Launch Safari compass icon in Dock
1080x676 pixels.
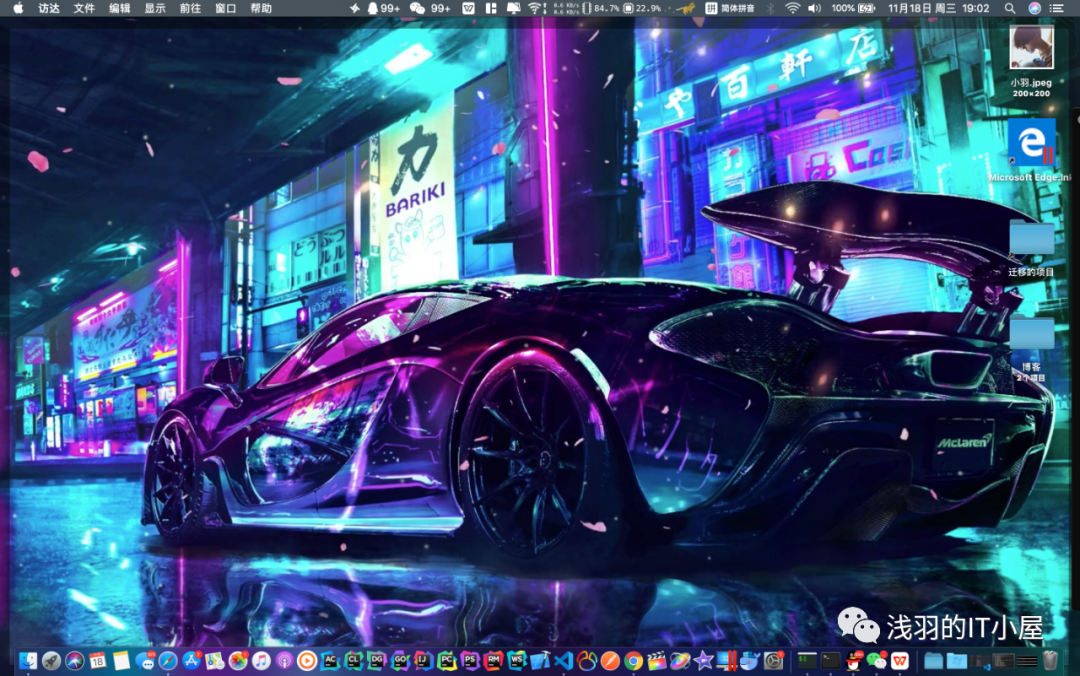(167, 661)
